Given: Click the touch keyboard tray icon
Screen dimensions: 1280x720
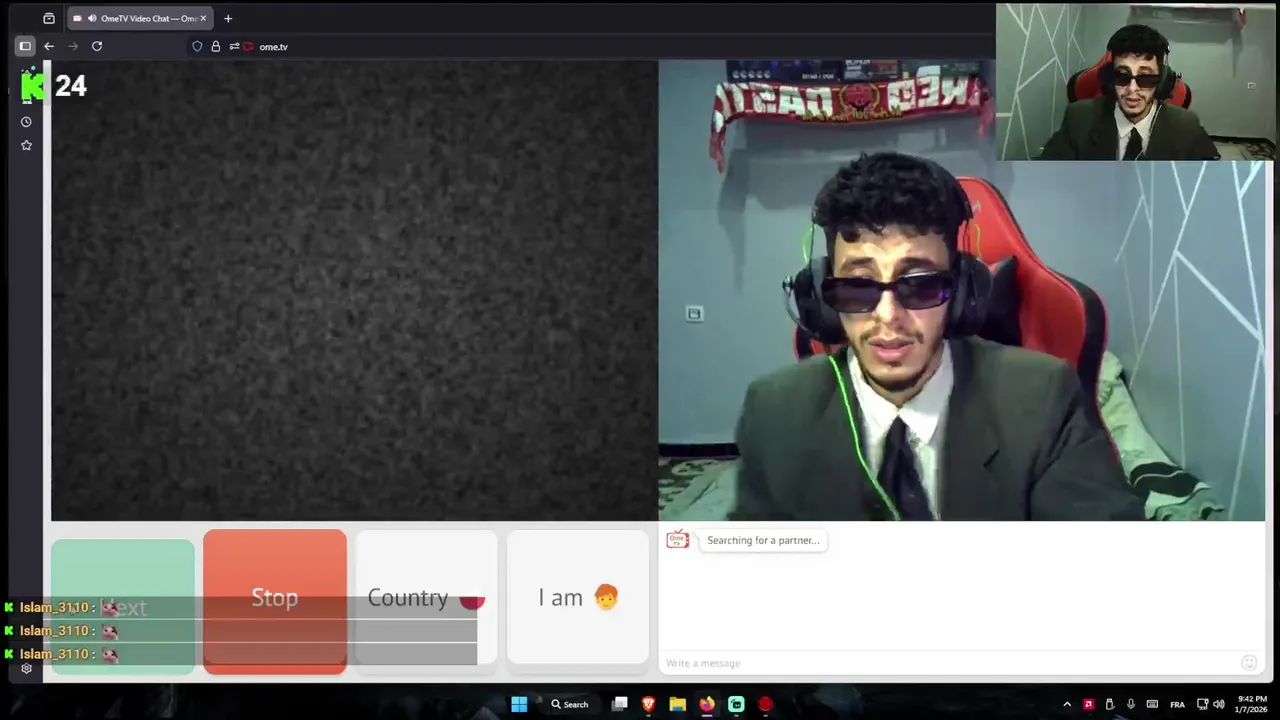Looking at the screenshot, I should [1152, 704].
